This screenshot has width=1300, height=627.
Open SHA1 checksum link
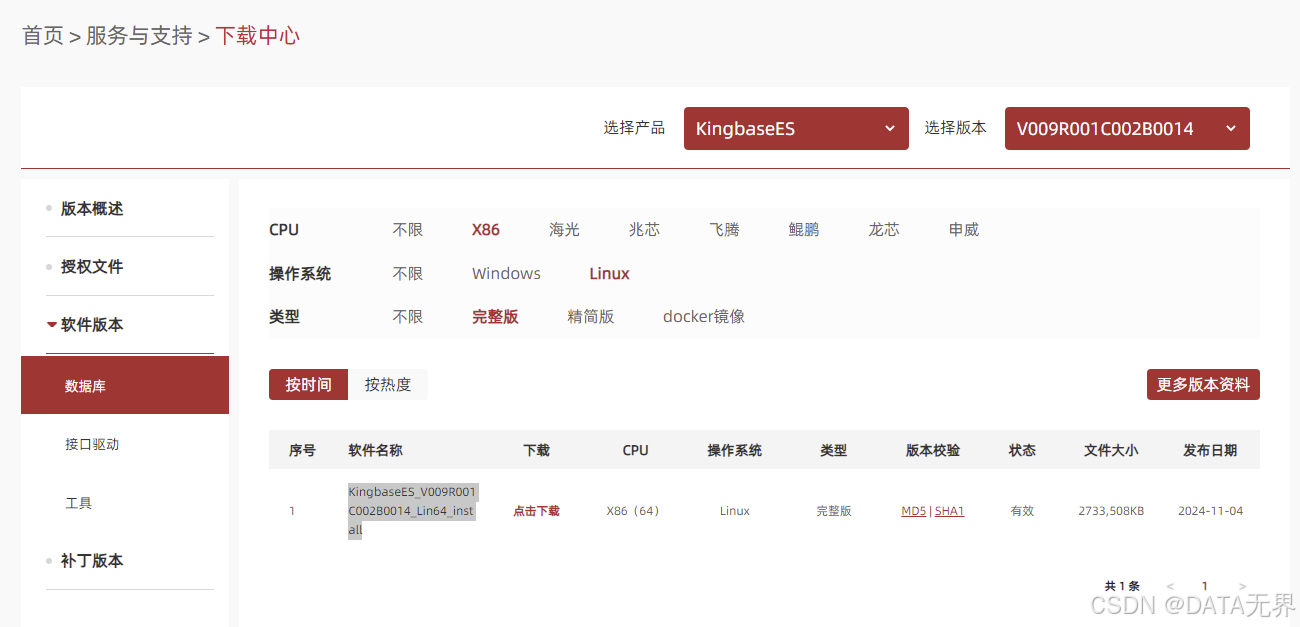(x=950, y=511)
